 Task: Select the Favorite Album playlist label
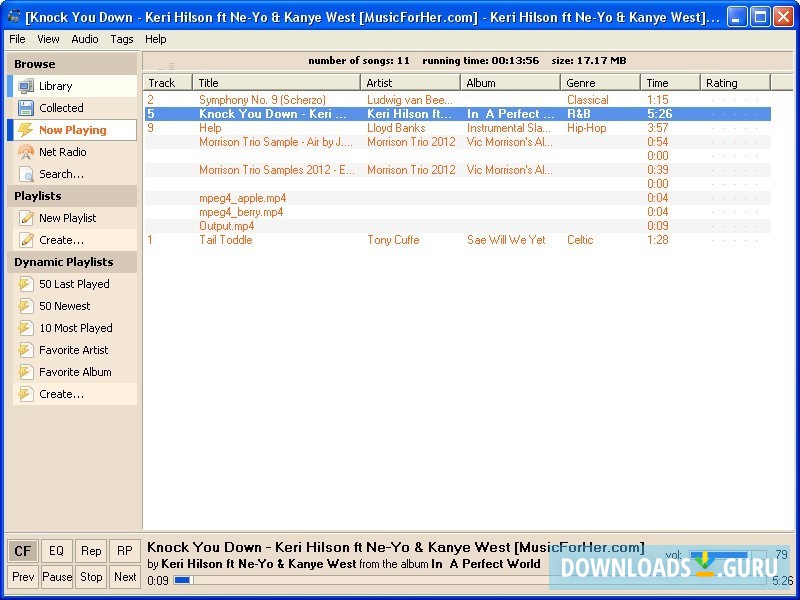click(75, 372)
